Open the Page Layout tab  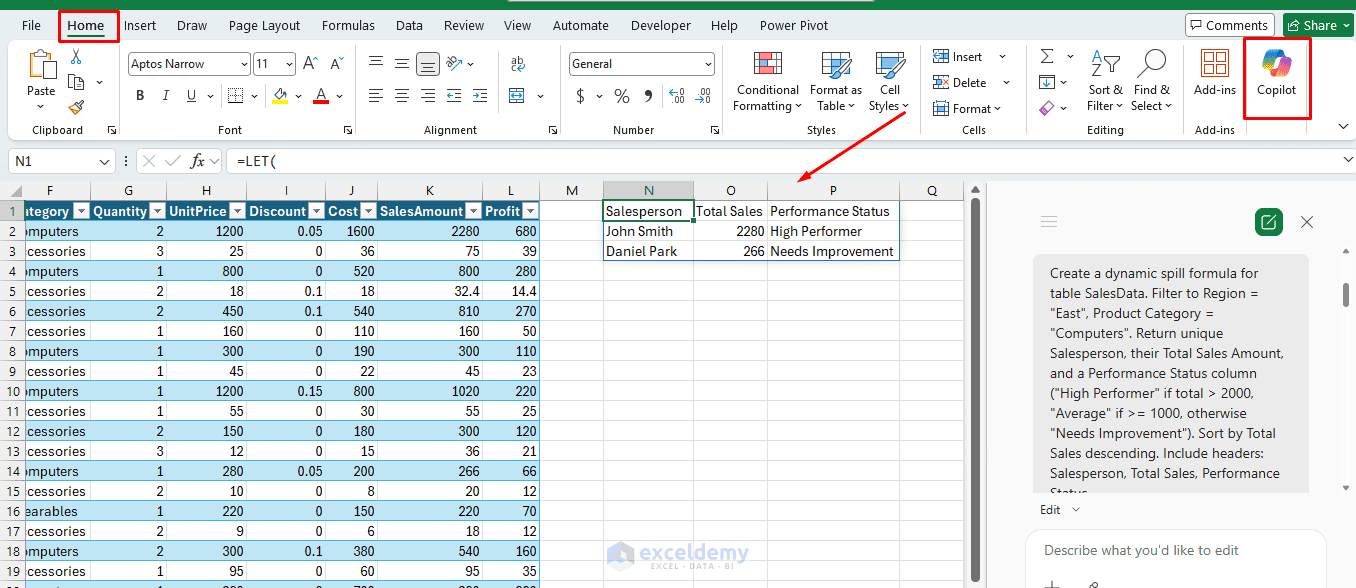[x=265, y=26]
